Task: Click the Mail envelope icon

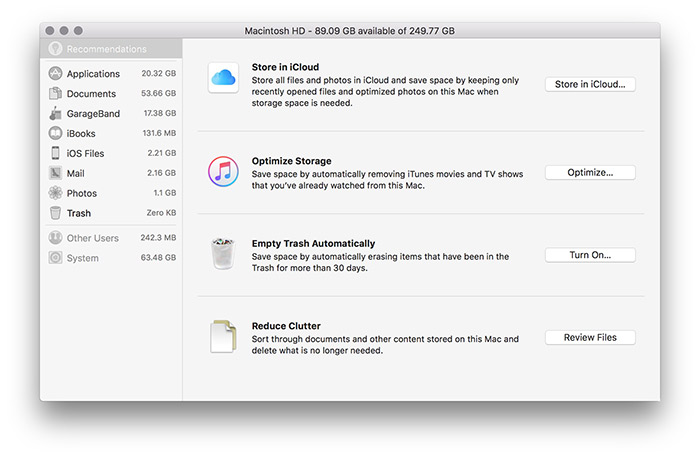Action: [56, 173]
